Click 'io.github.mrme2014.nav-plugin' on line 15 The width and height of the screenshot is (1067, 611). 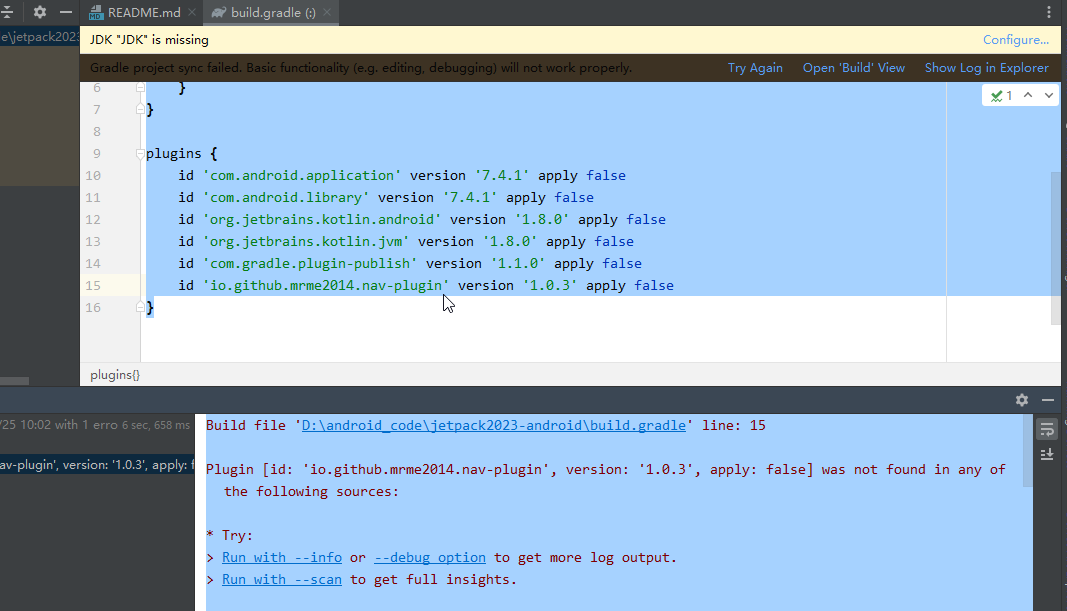(x=326, y=285)
